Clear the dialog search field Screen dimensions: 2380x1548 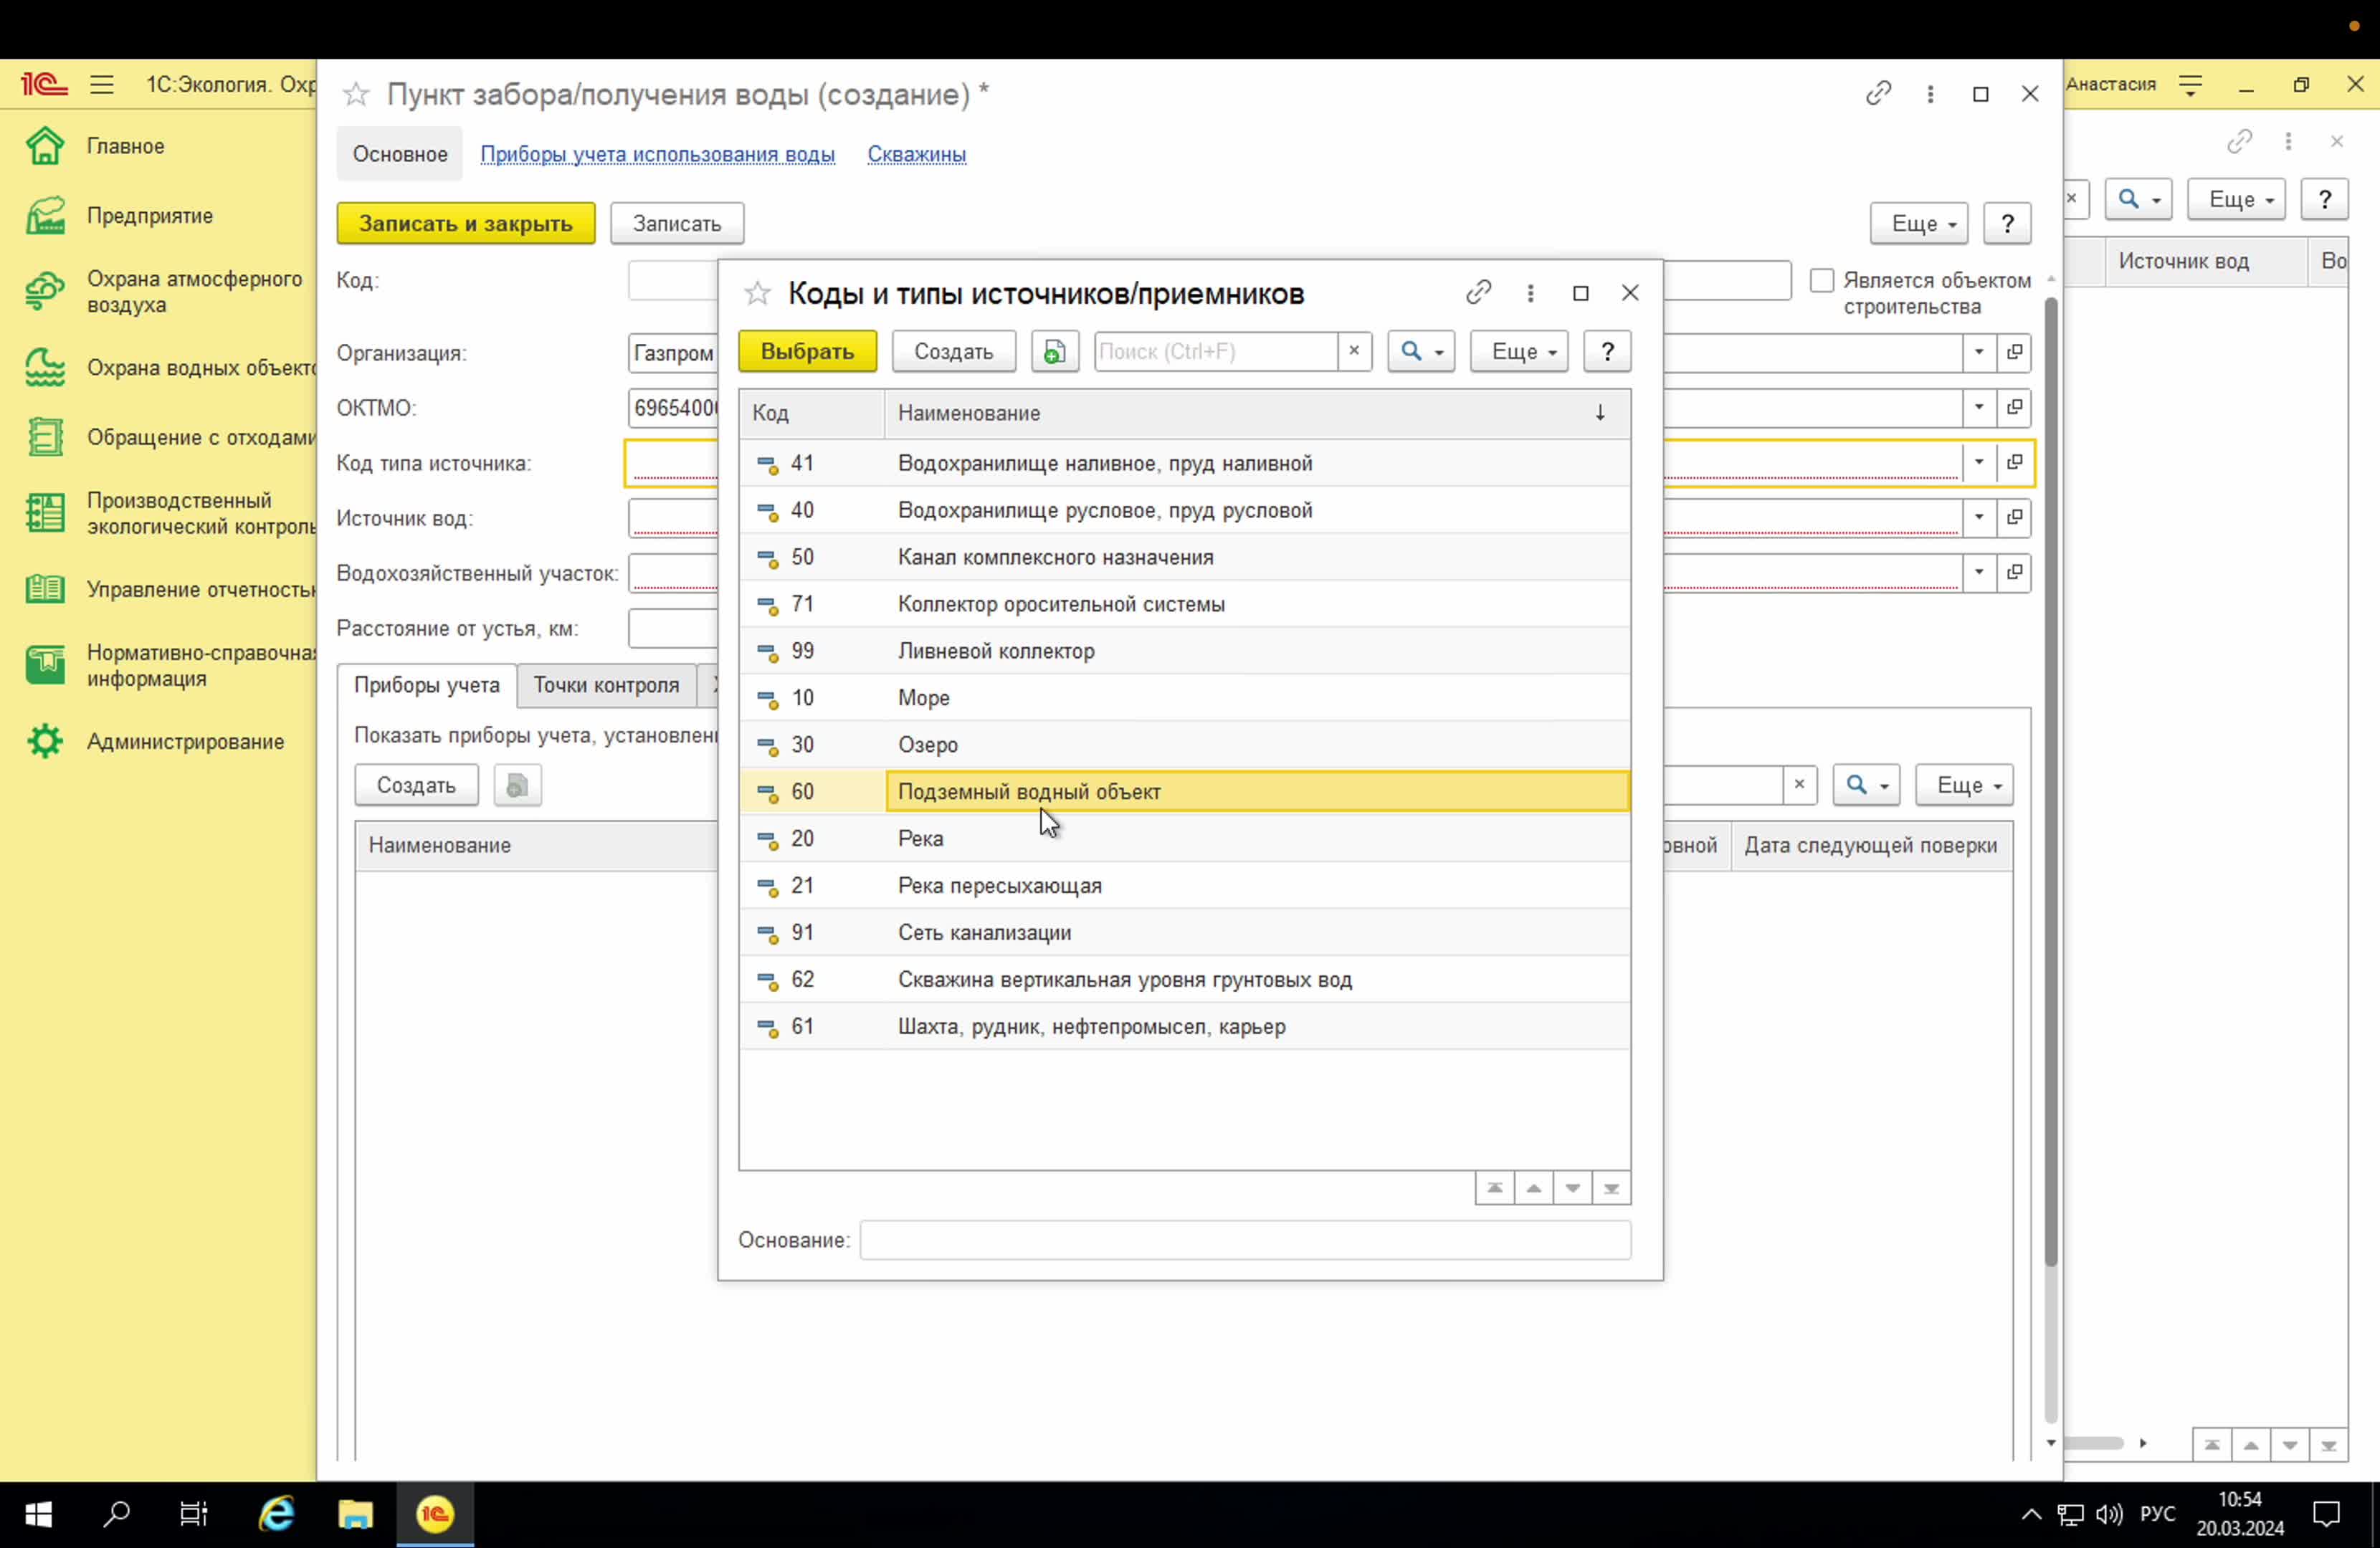click(1354, 351)
